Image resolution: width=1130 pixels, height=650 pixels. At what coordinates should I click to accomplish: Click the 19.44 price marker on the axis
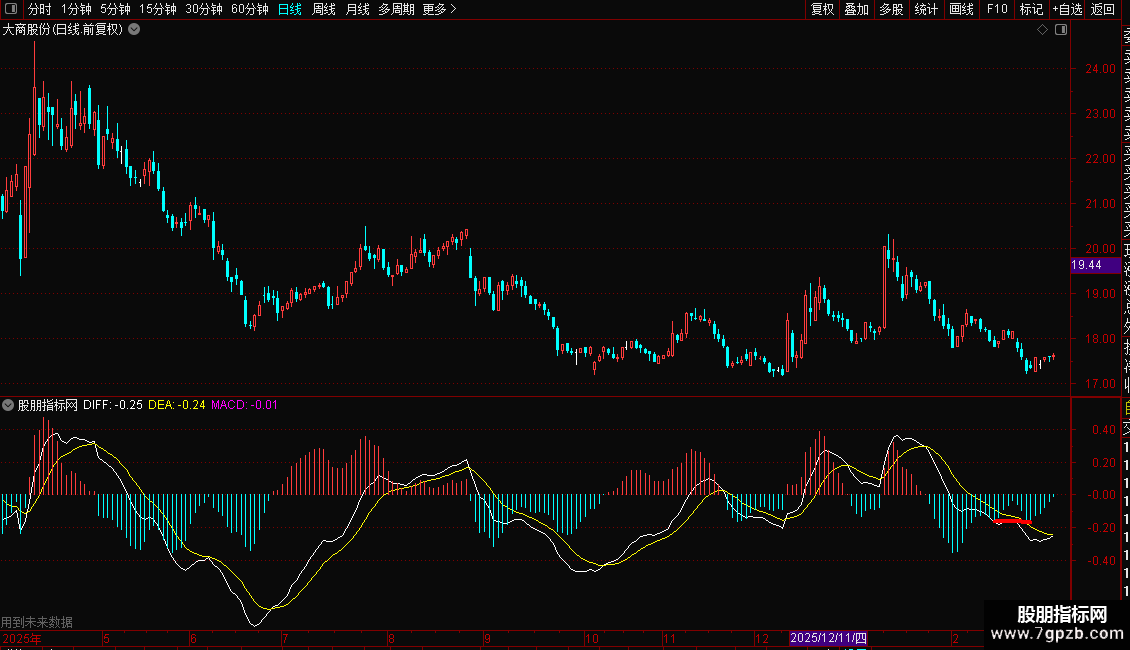[x=1095, y=265]
